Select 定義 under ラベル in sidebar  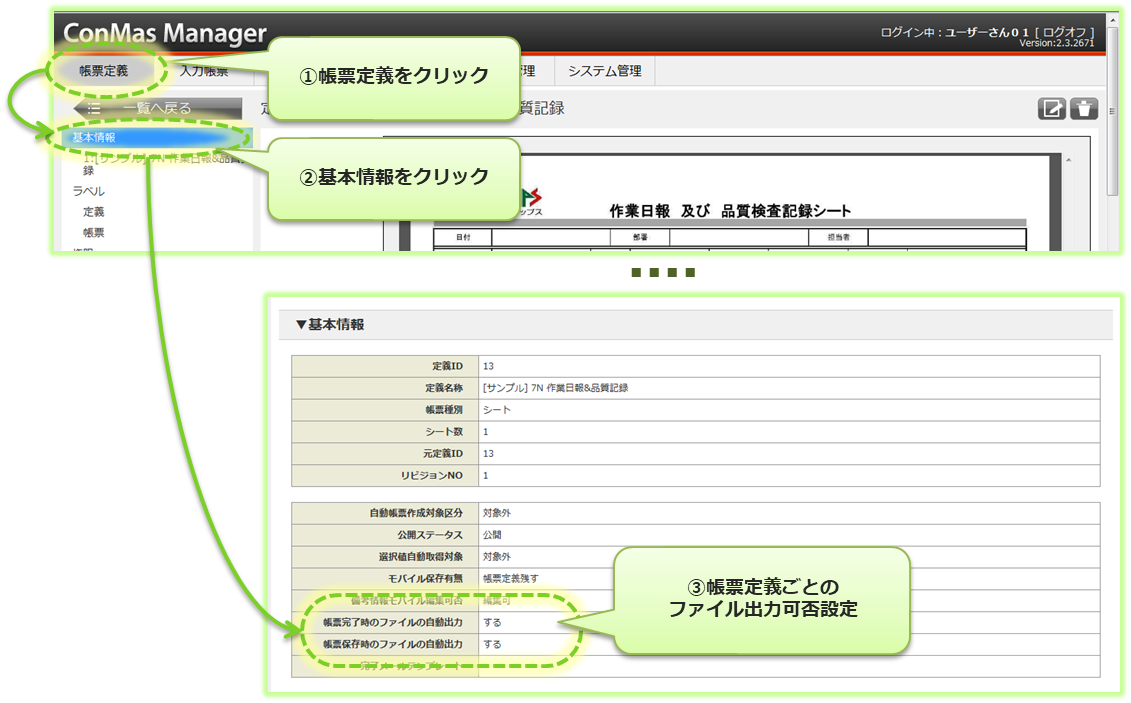tap(94, 211)
